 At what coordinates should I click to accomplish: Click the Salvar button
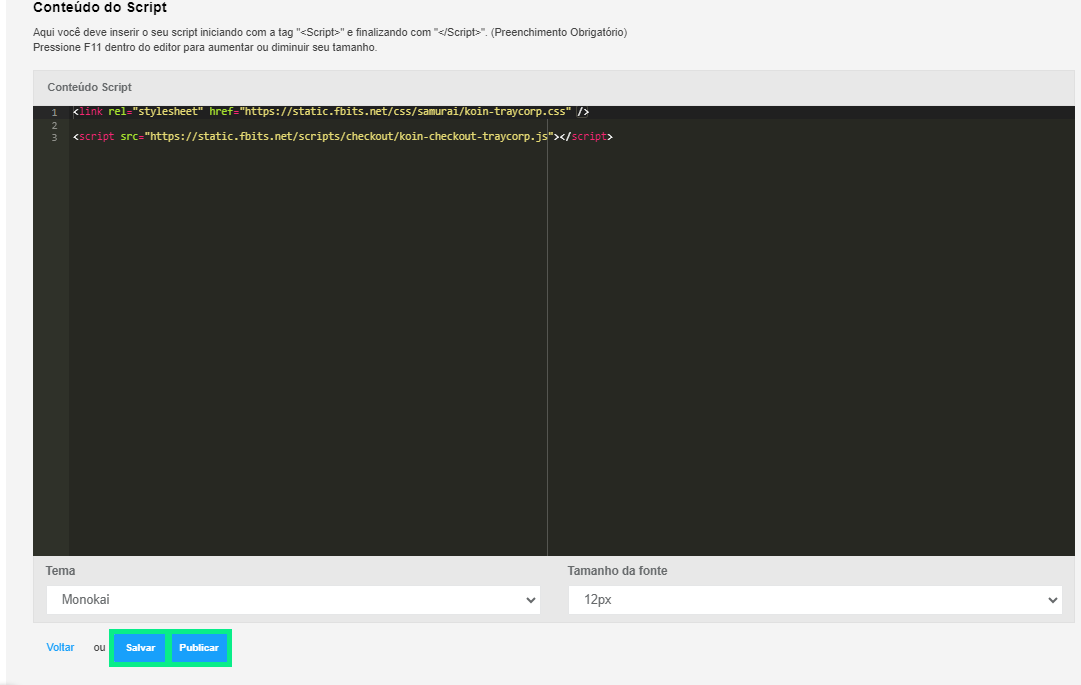pos(140,648)
